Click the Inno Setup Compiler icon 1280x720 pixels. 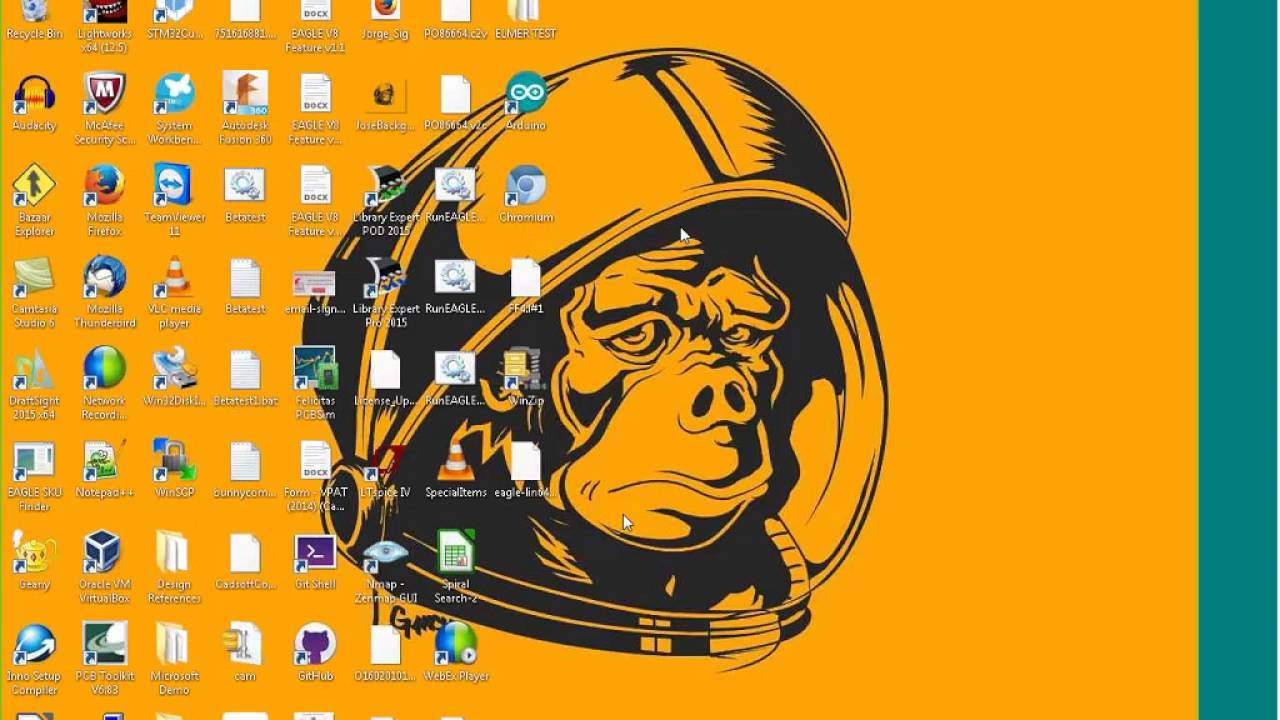tap(34, 645)
